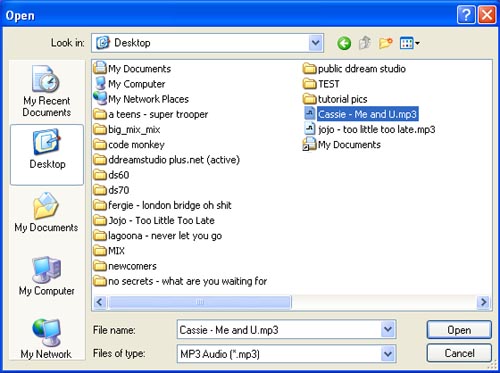This screenshot has height=373, width=500.
Task: Select 'fergie - london bridge oh shit' folder
Action: click(163, 205)
